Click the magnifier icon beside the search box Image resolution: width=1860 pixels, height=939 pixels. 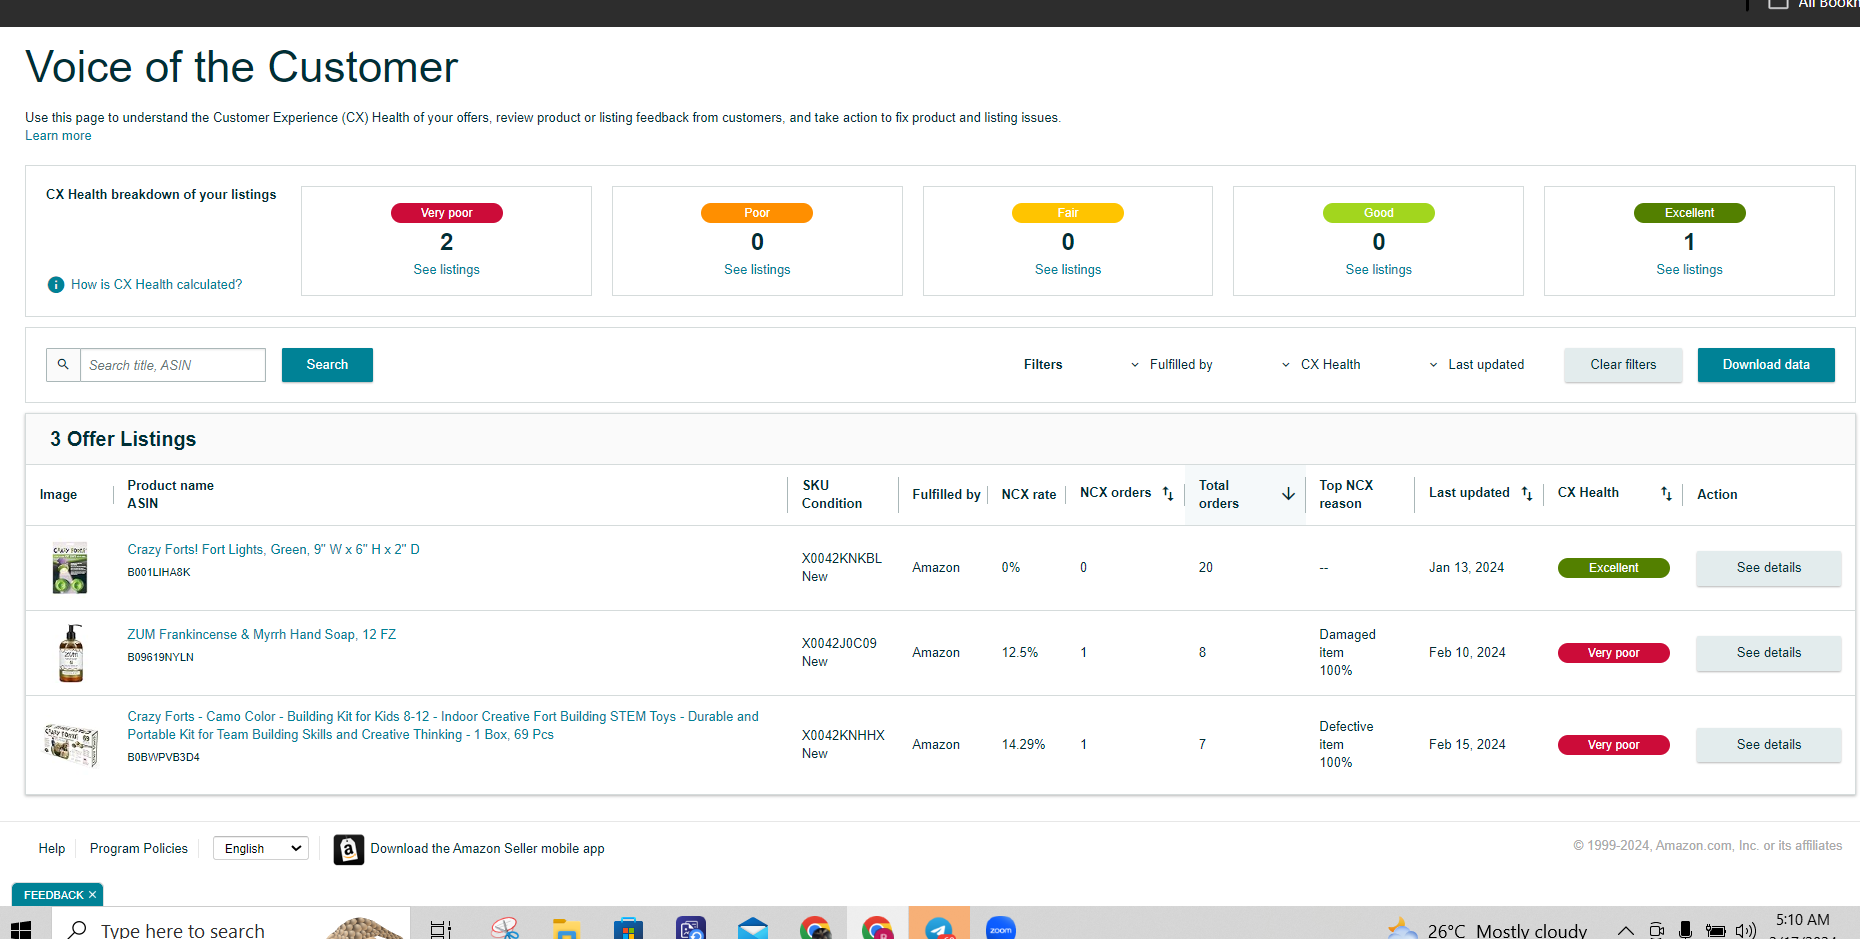point(63,365)
